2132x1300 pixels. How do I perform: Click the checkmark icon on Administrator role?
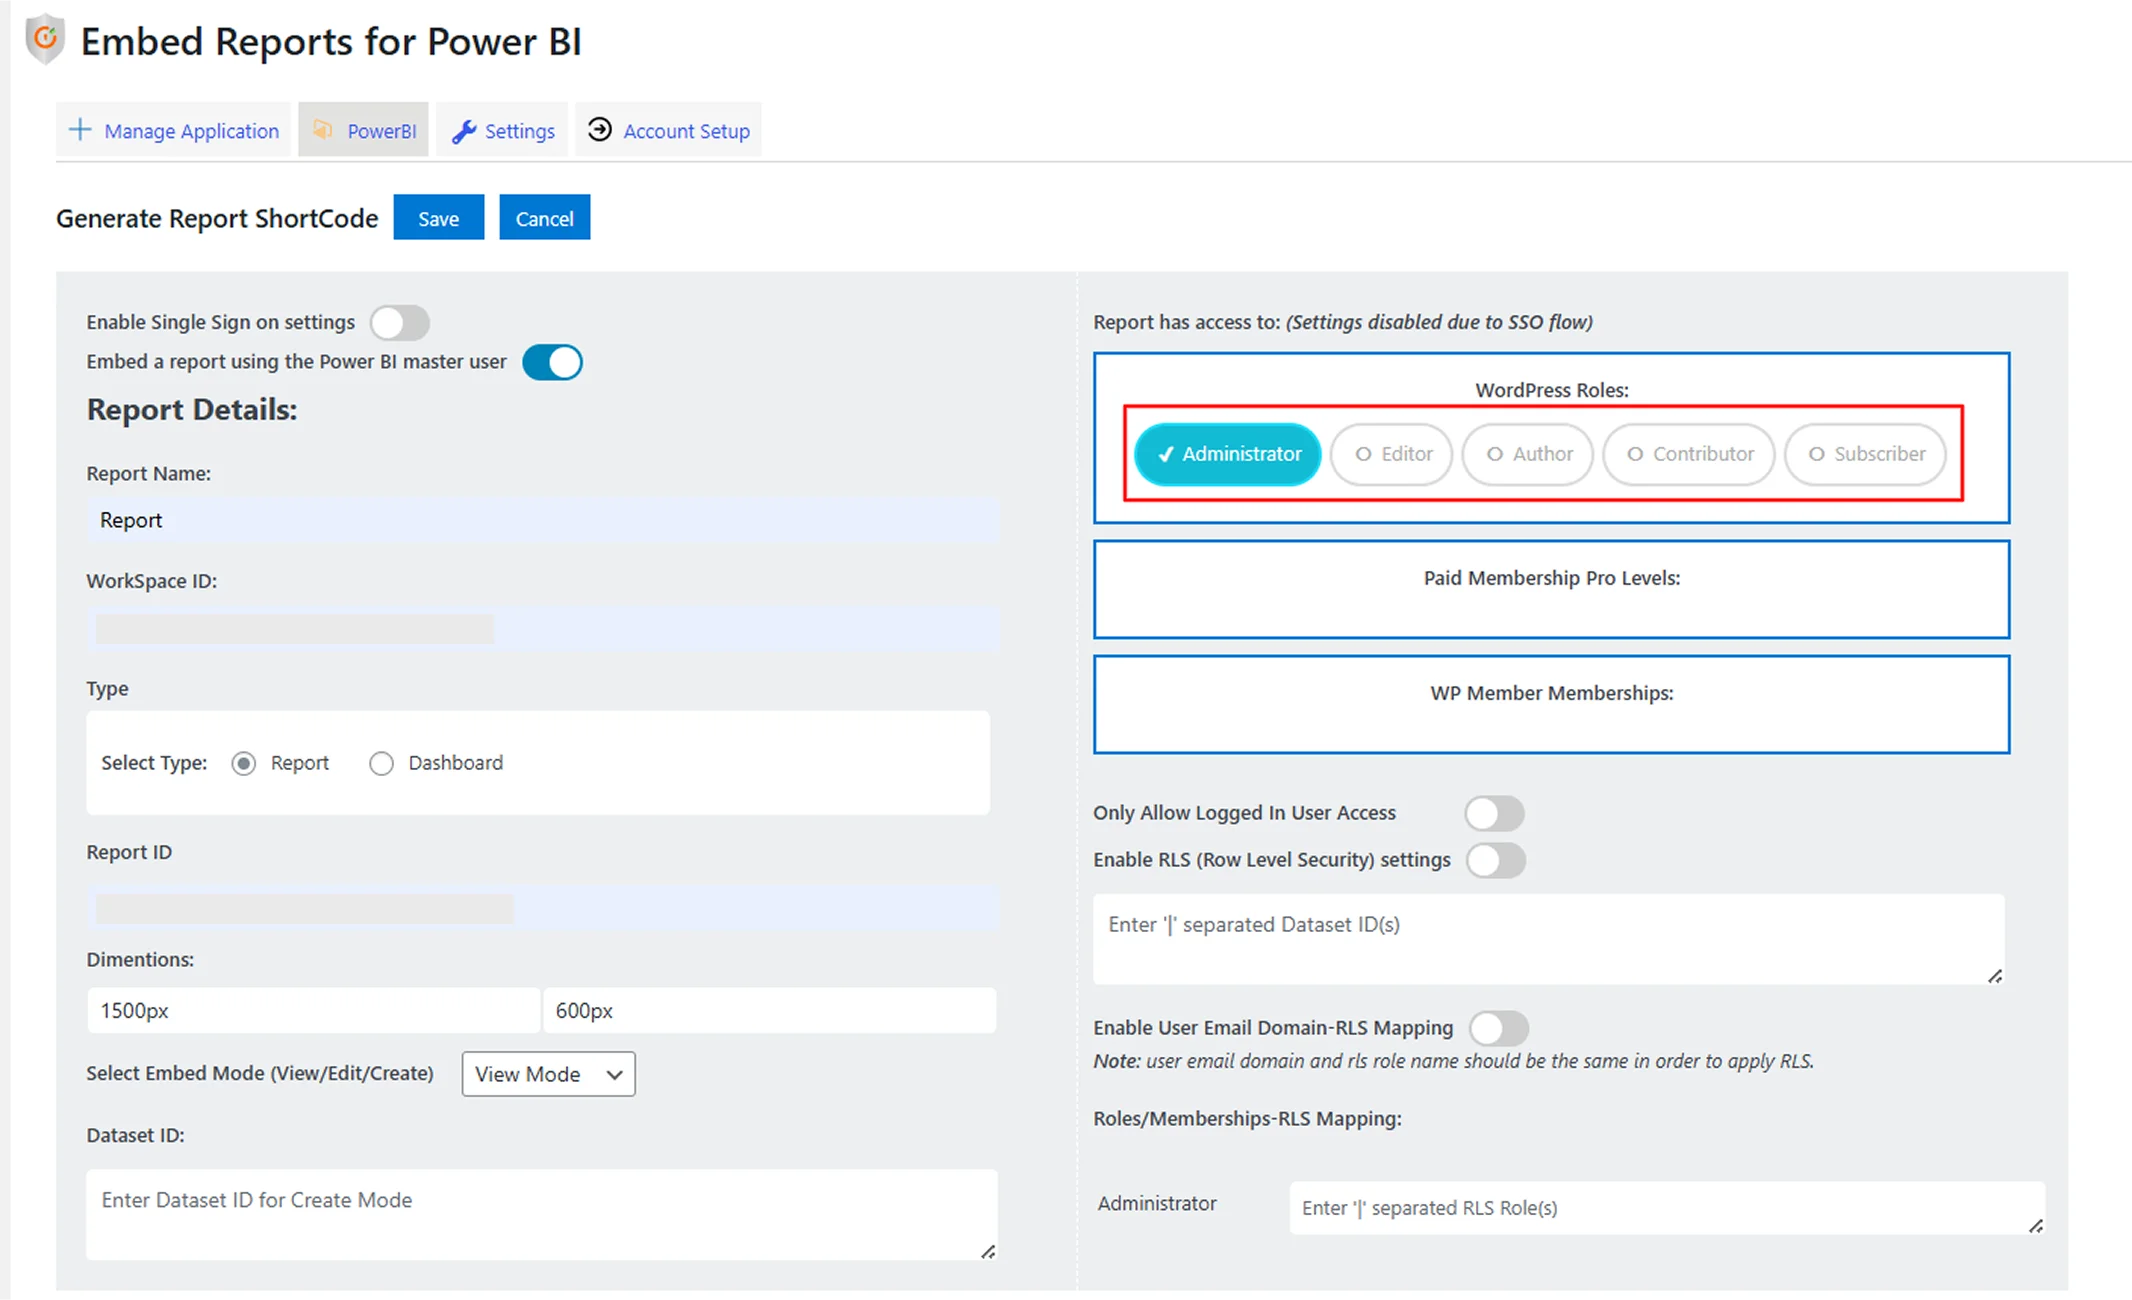(x=1165, y=454)
